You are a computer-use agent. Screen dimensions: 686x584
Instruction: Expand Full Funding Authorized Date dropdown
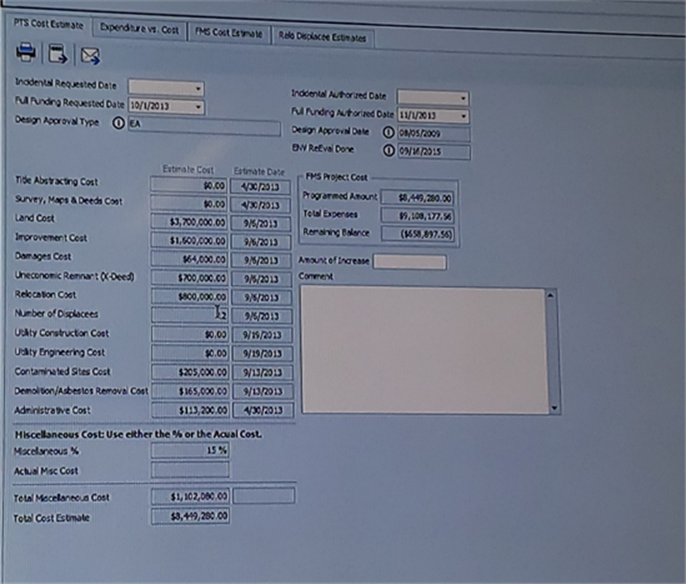point(463,116)
